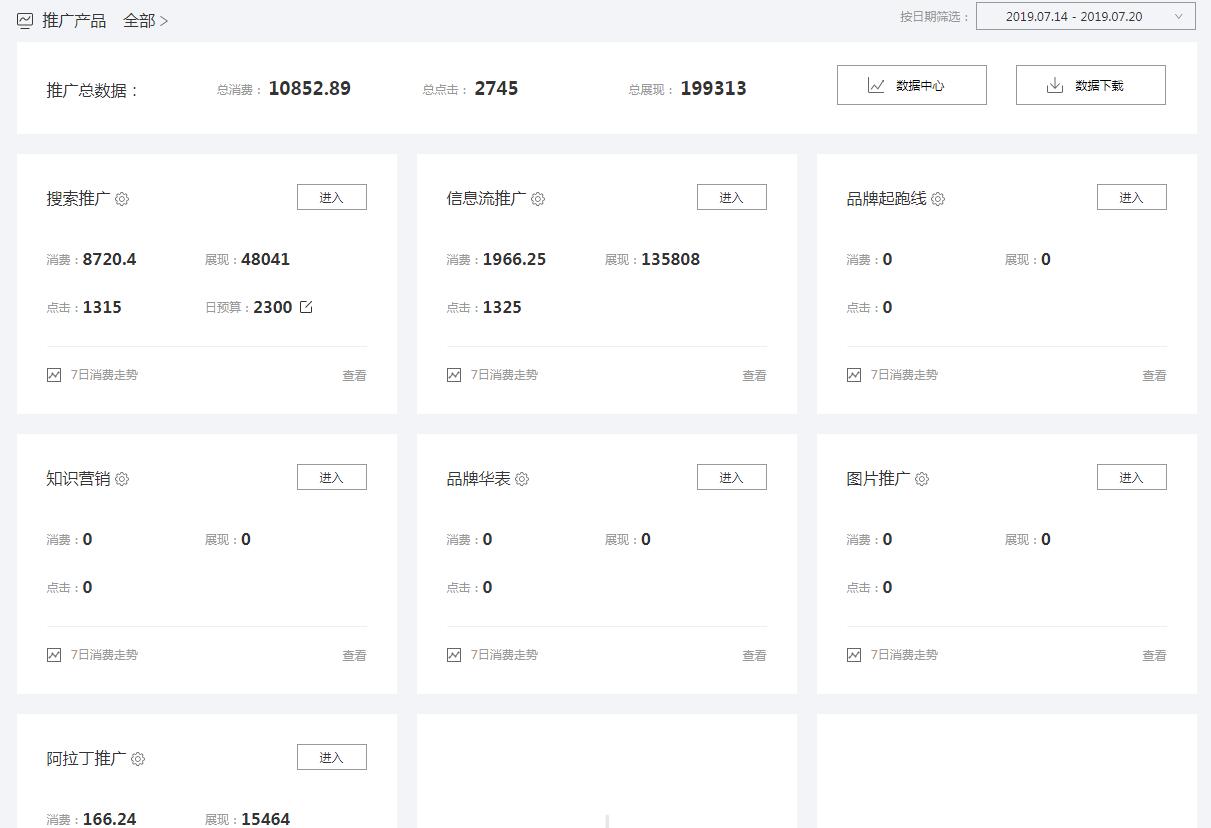Viewport: 1211px width, 828px height.
Task: Click 搜索推广 impressions value 48041
Action: click(265, 259)
